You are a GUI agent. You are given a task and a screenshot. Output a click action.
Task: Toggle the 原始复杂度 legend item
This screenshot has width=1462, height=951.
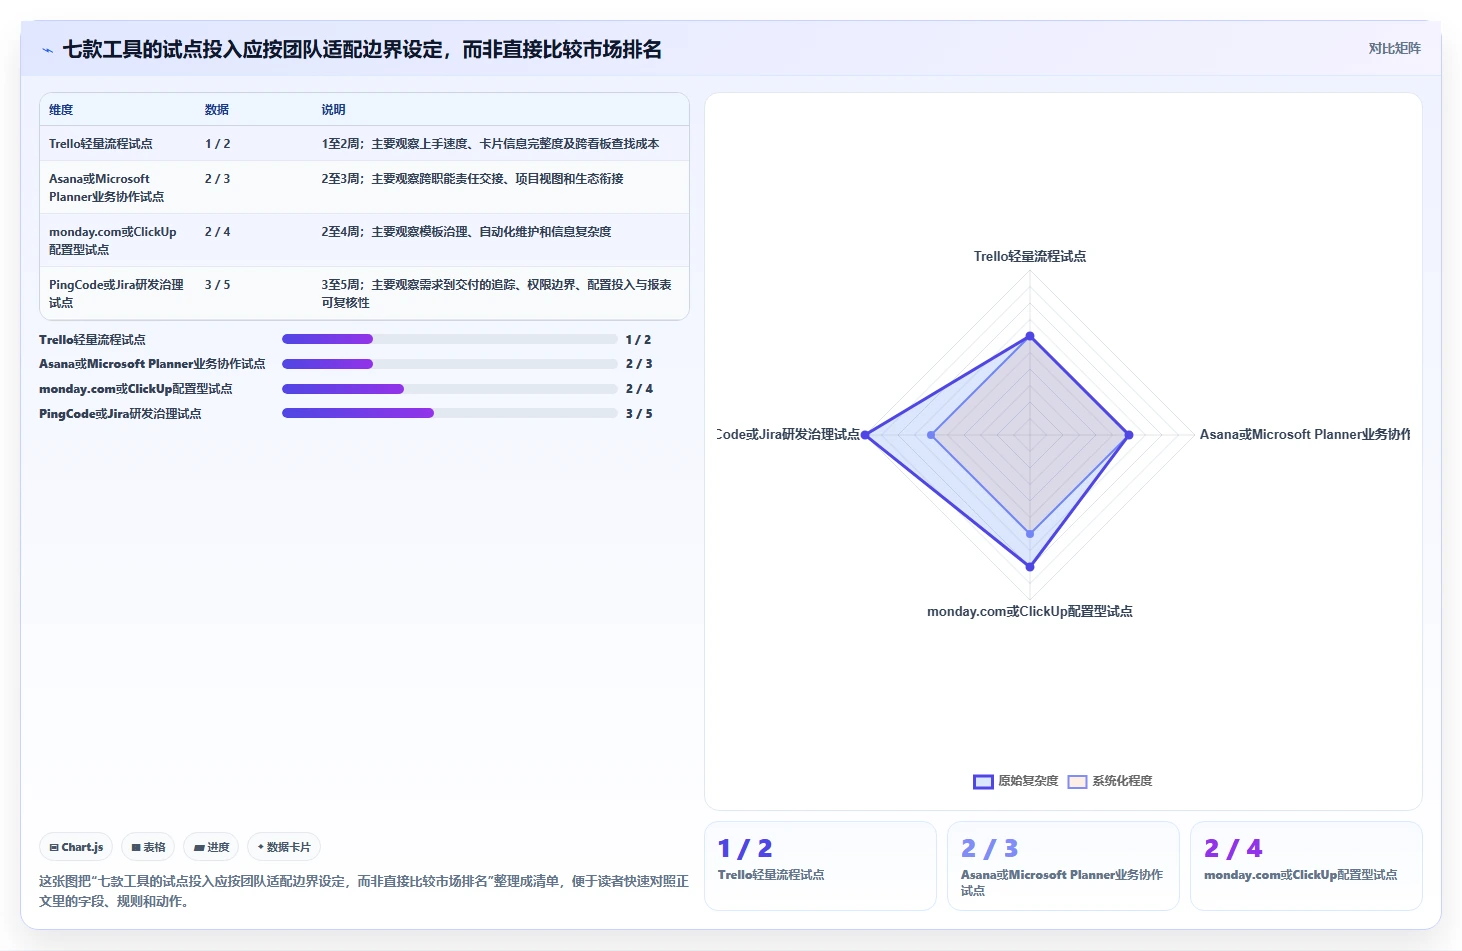click(1016, 781)
